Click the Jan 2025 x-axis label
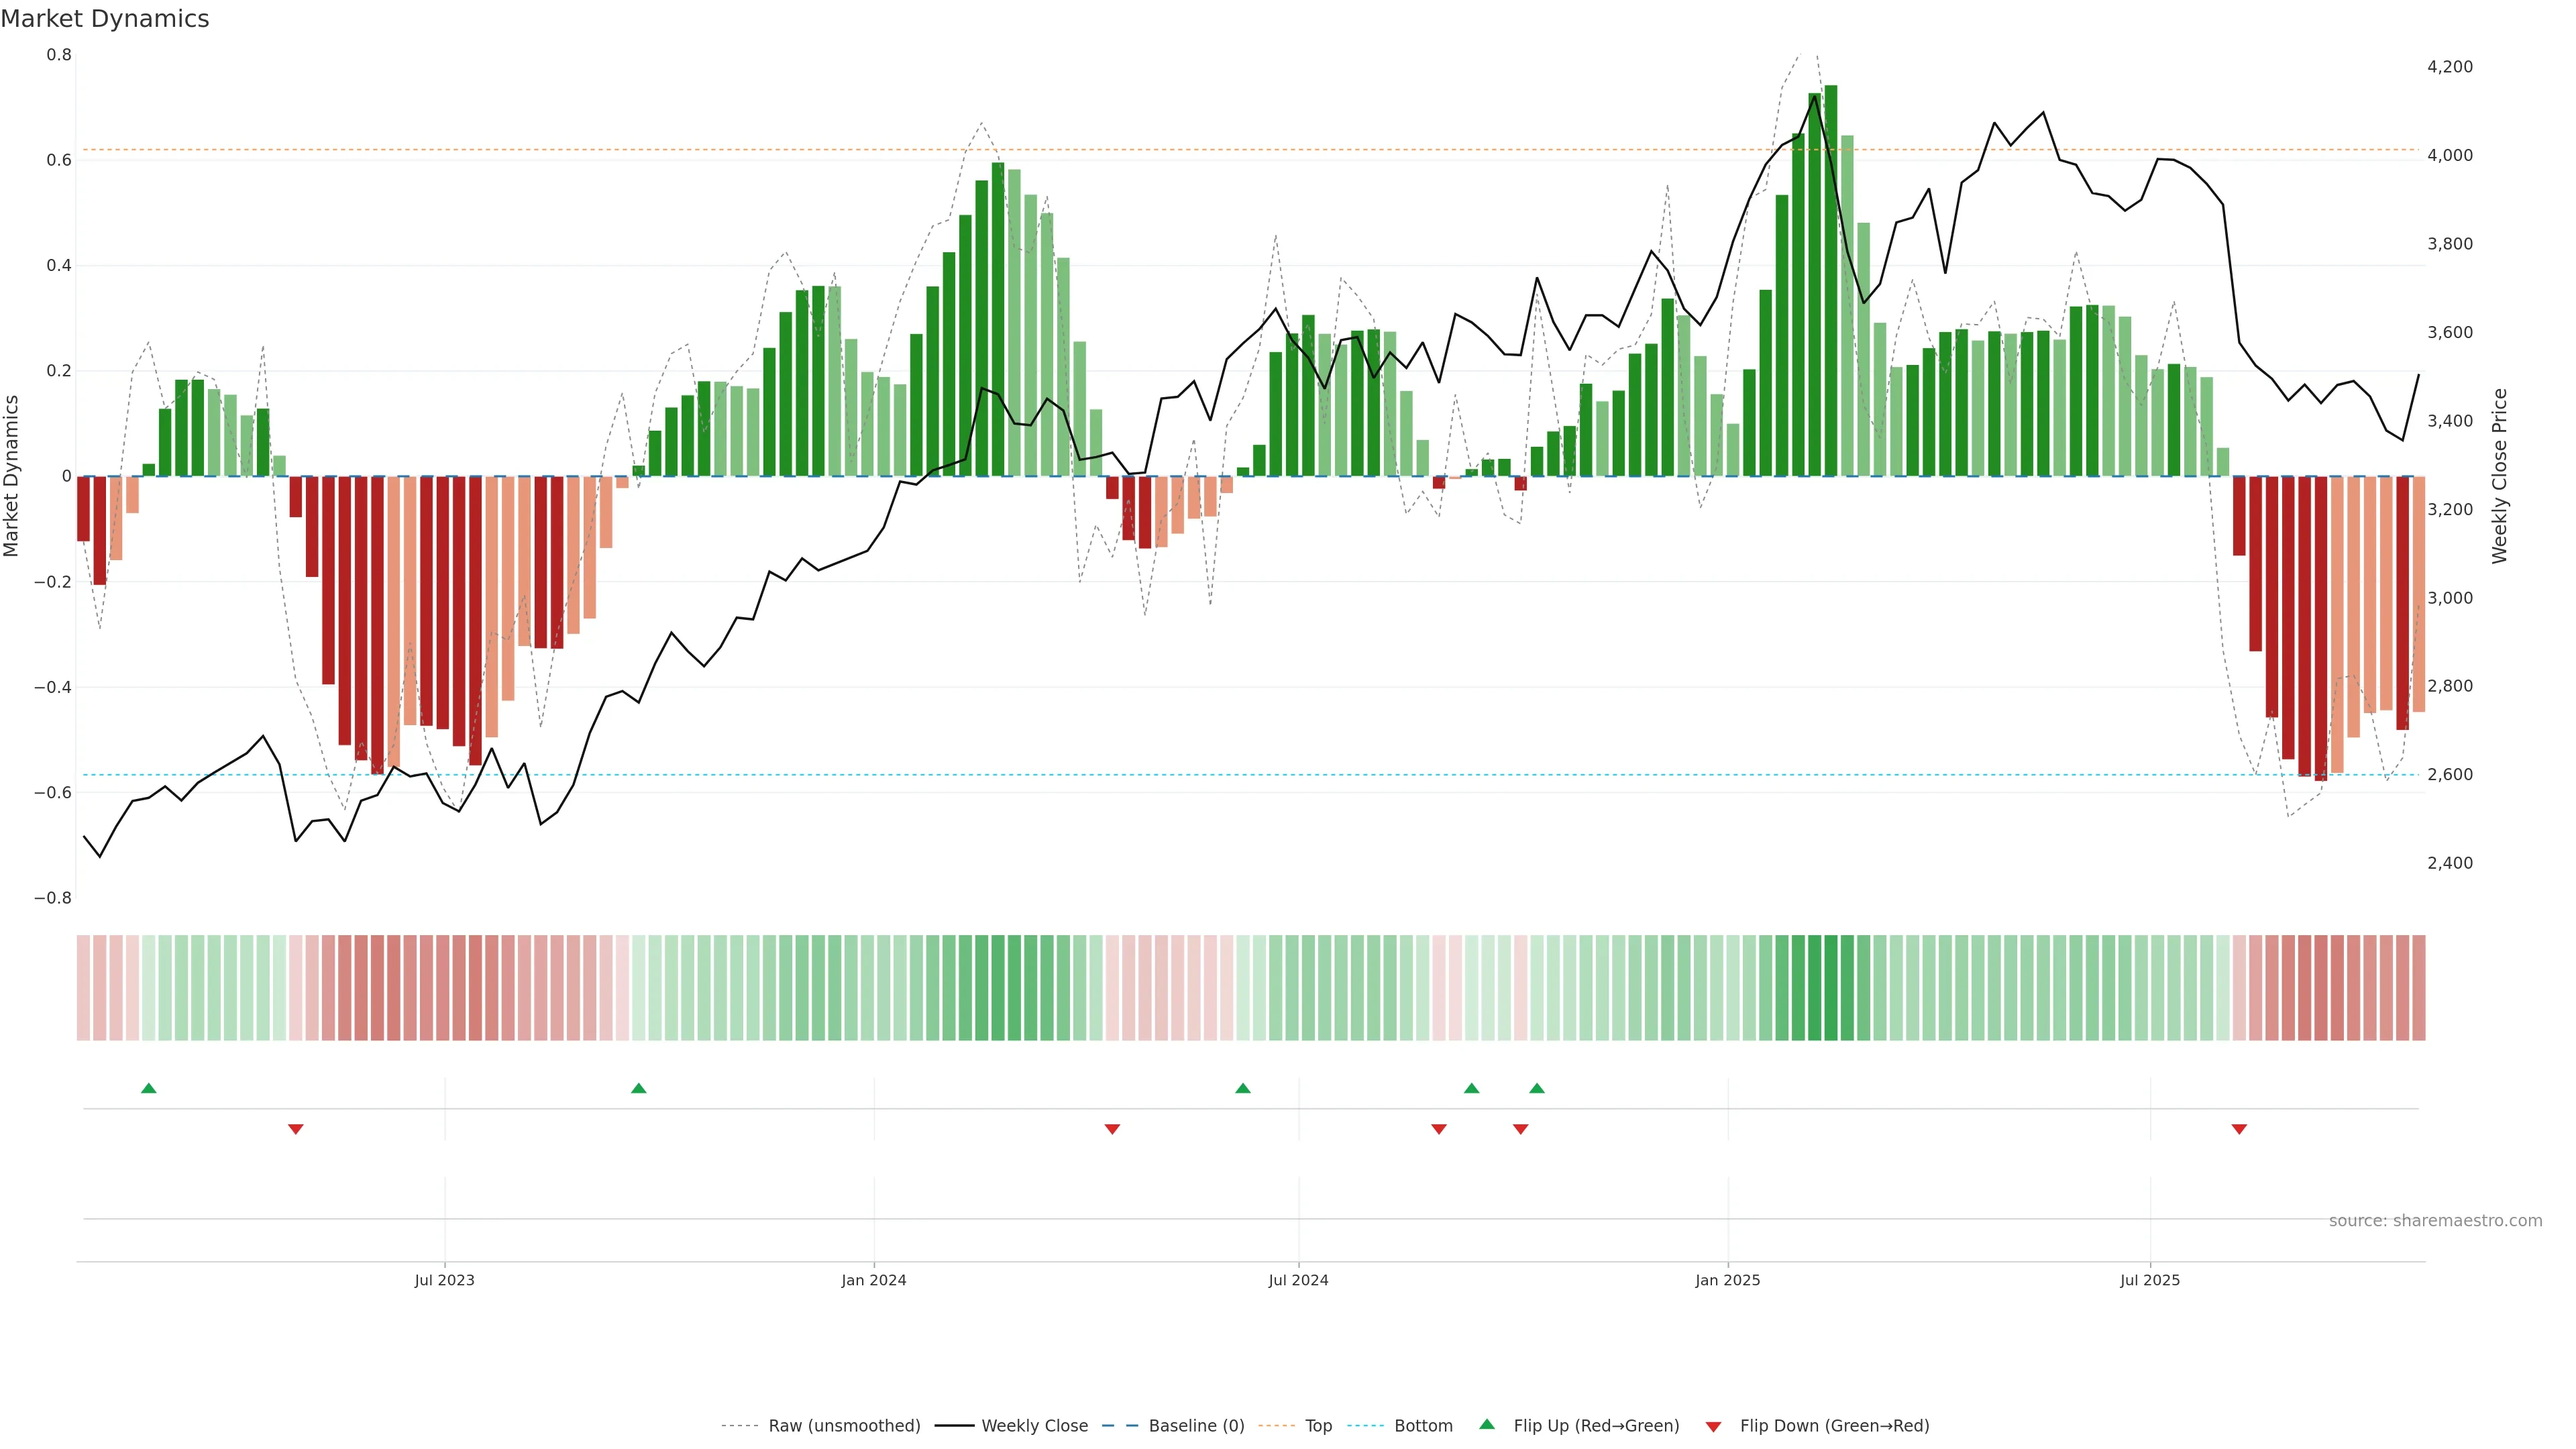The width and height of the screenshot is (2576, 1449). [x=1727, y=1280]
